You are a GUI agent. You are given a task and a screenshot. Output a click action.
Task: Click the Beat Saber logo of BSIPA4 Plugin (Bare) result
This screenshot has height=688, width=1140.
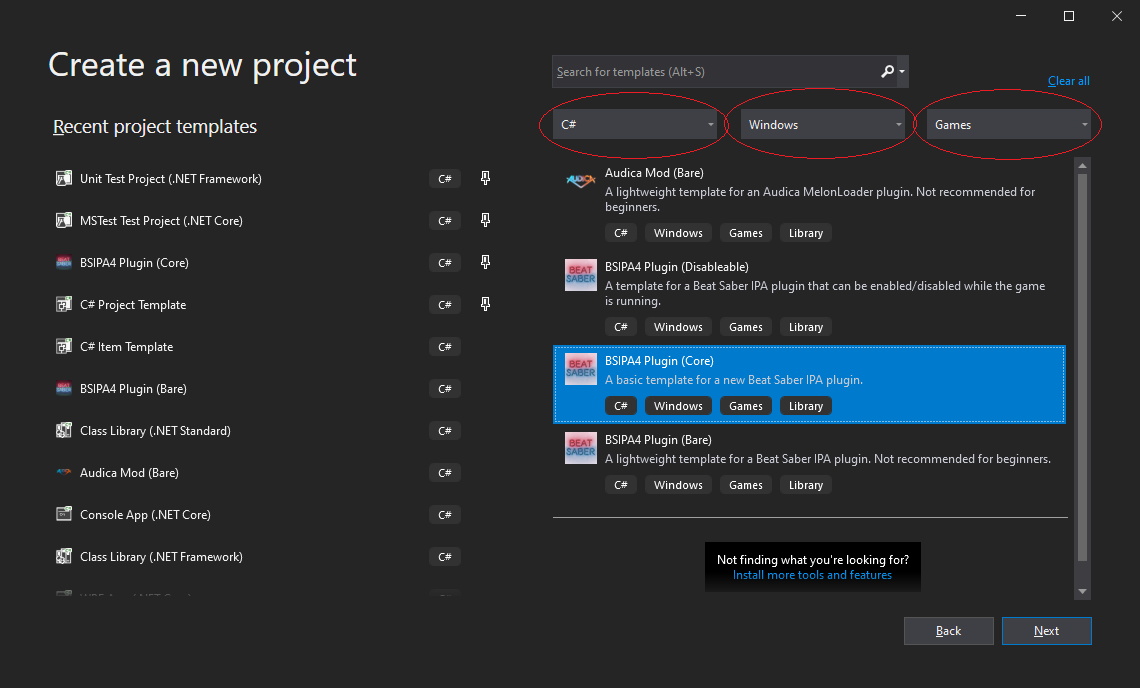coord(581,448)
